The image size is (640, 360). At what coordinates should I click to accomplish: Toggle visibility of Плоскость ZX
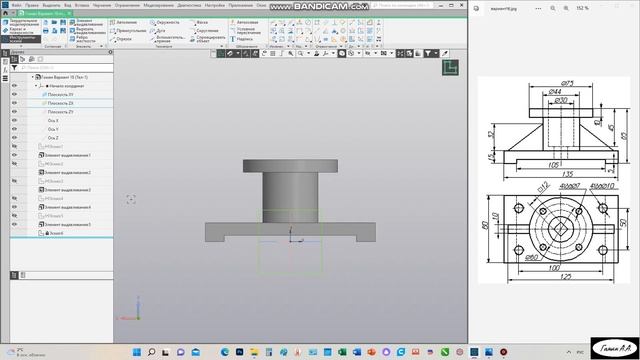coord(14,103)
